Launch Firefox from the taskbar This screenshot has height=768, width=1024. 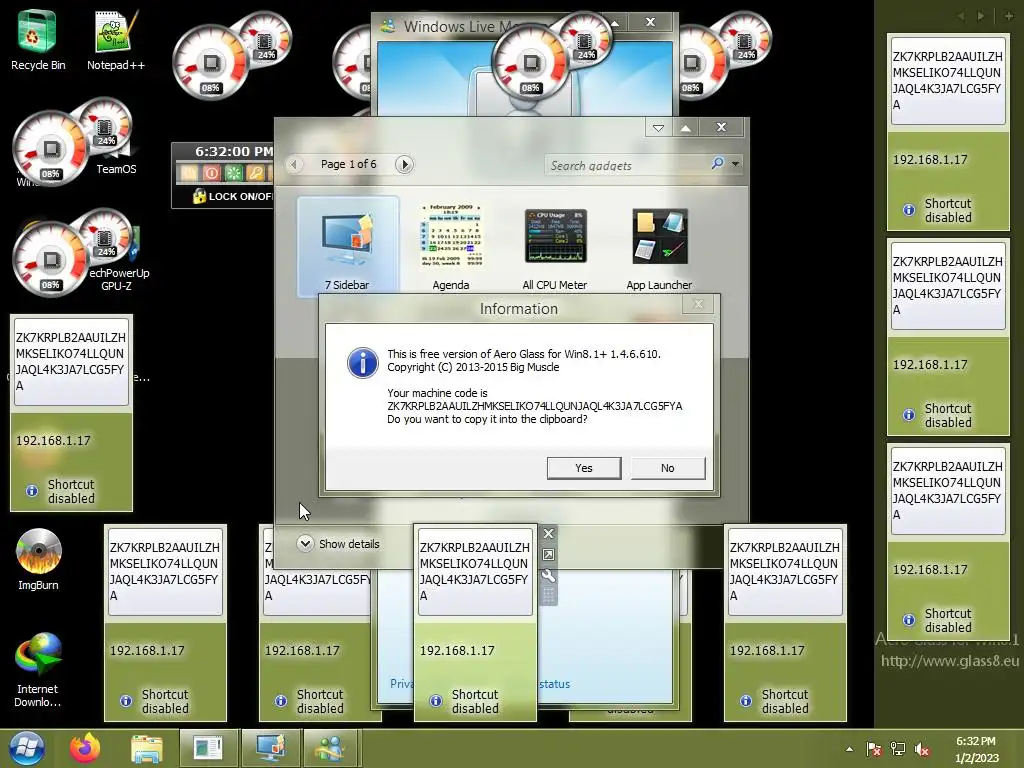click(85, 748)
